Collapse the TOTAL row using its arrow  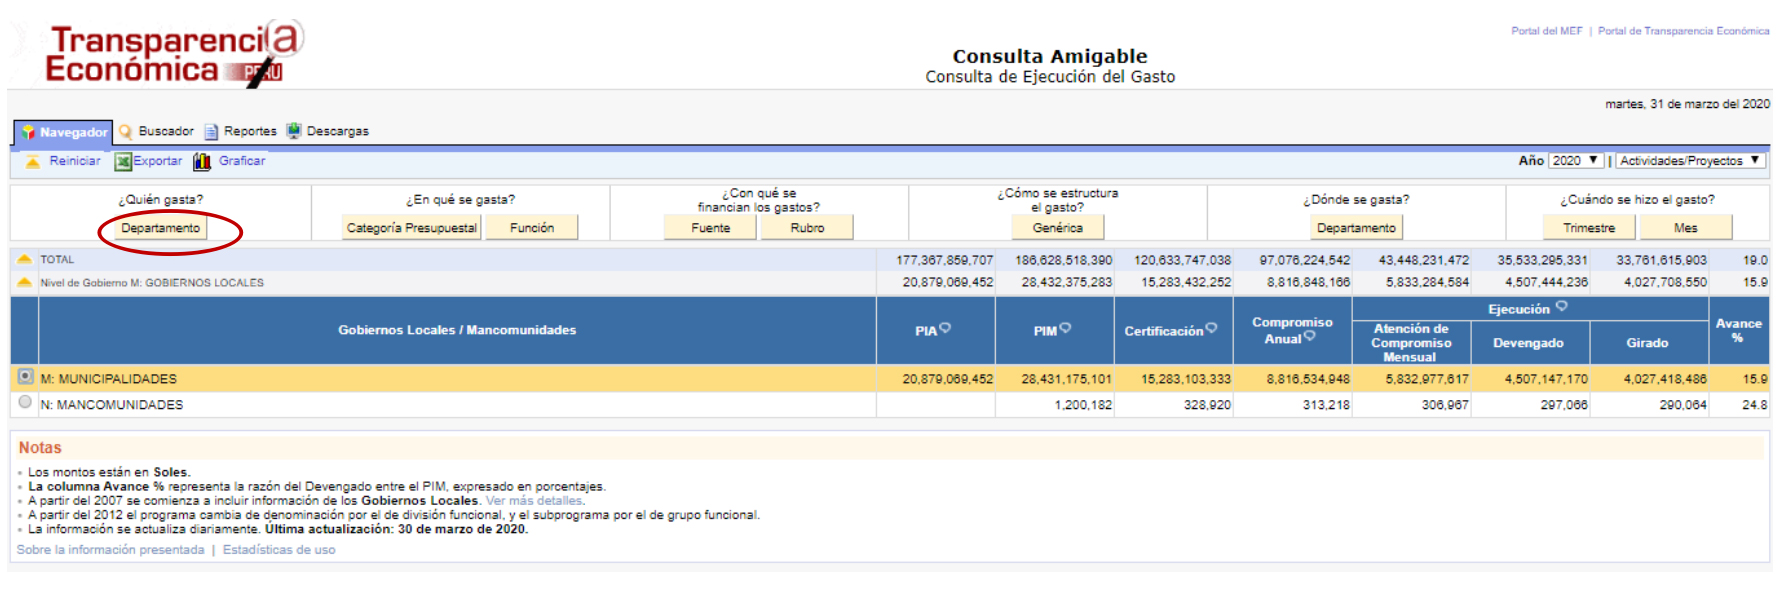pos(25,259)
